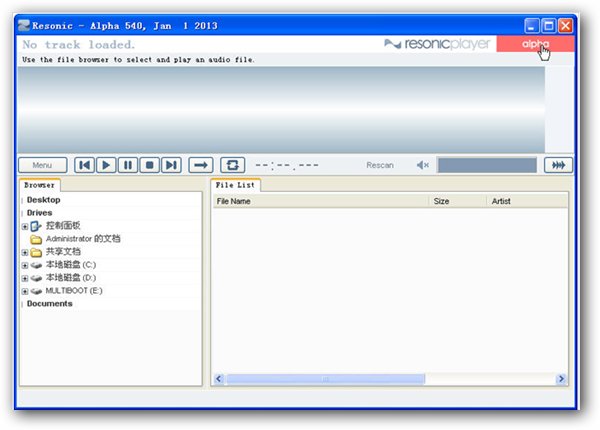Click the Resonic title bar app icon
600x430 pixels.
point(24,26)
